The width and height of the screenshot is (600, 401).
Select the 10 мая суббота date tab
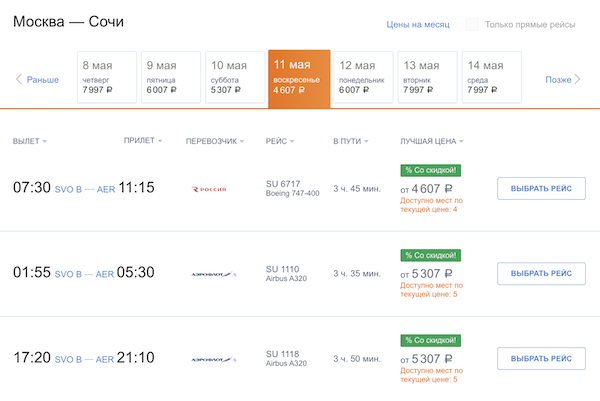[x=233, y=77]
